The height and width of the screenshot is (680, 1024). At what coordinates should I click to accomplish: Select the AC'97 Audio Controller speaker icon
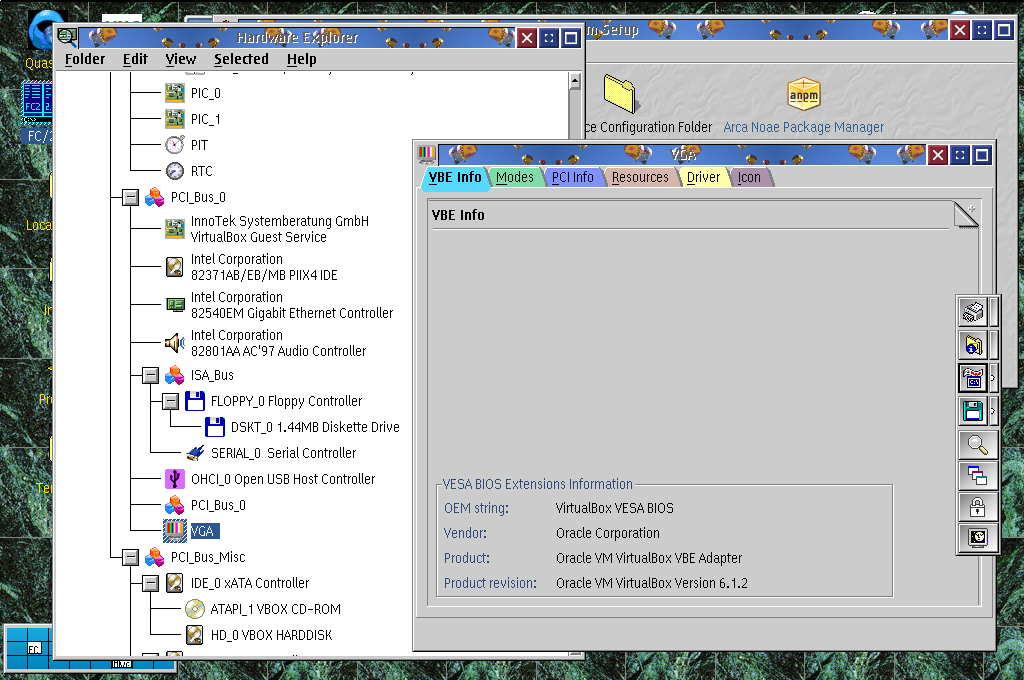click(x=174, y=343)
